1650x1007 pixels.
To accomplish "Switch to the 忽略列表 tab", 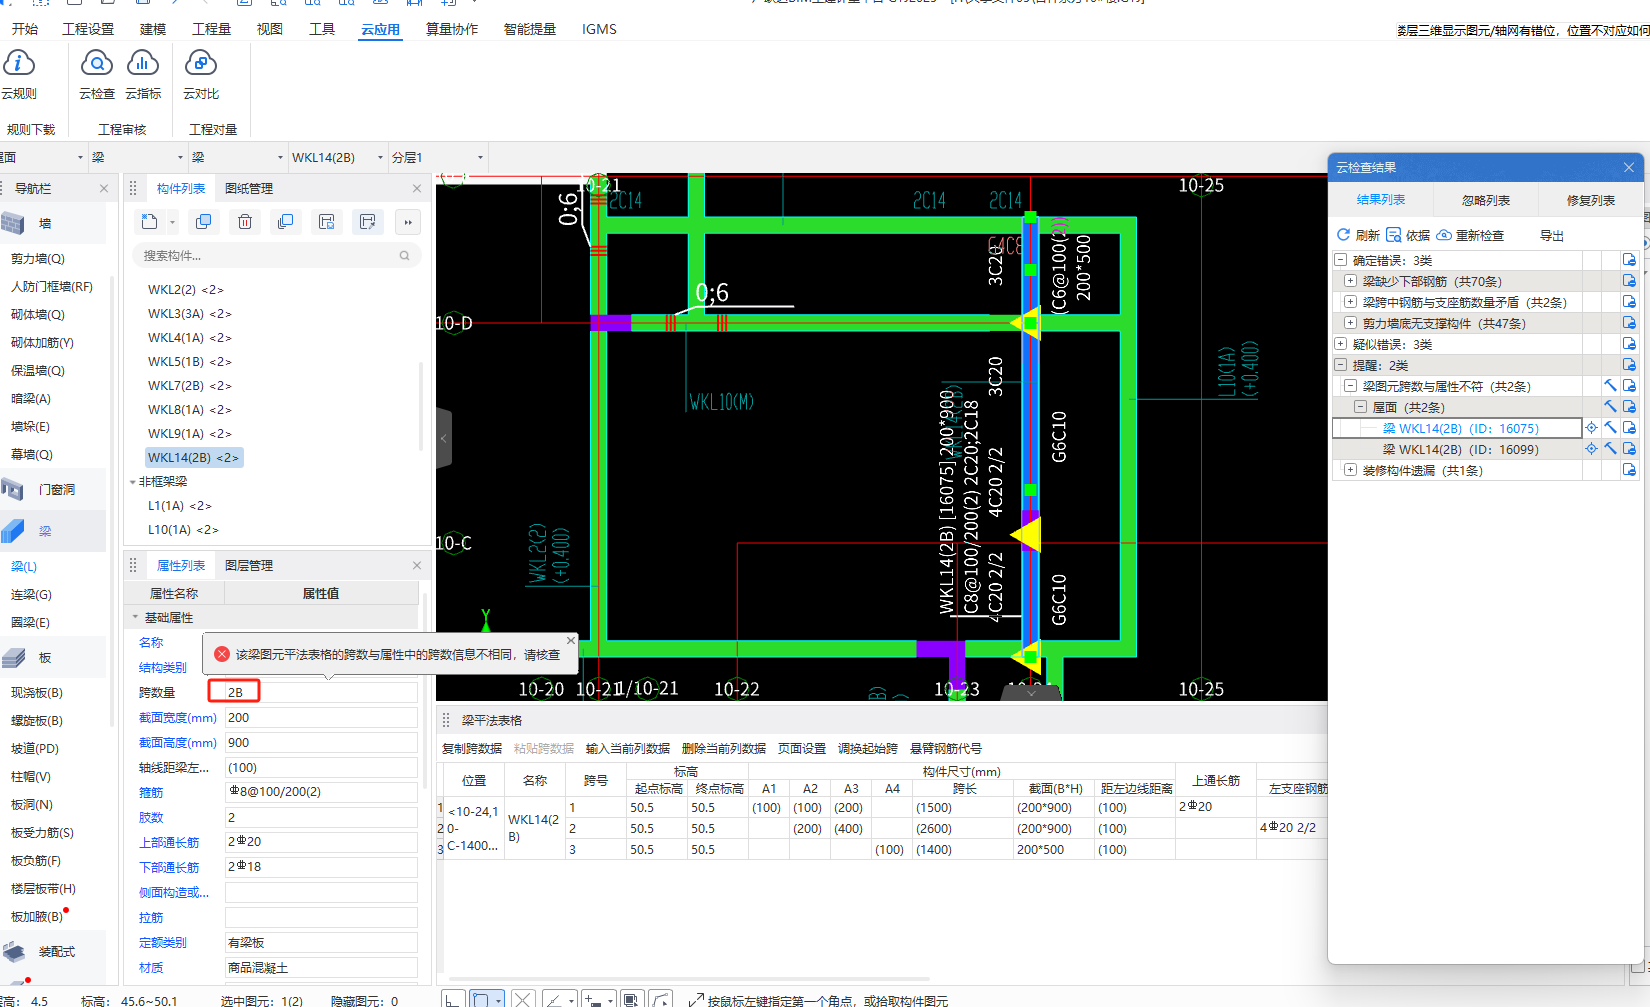I will point(1486,200).
